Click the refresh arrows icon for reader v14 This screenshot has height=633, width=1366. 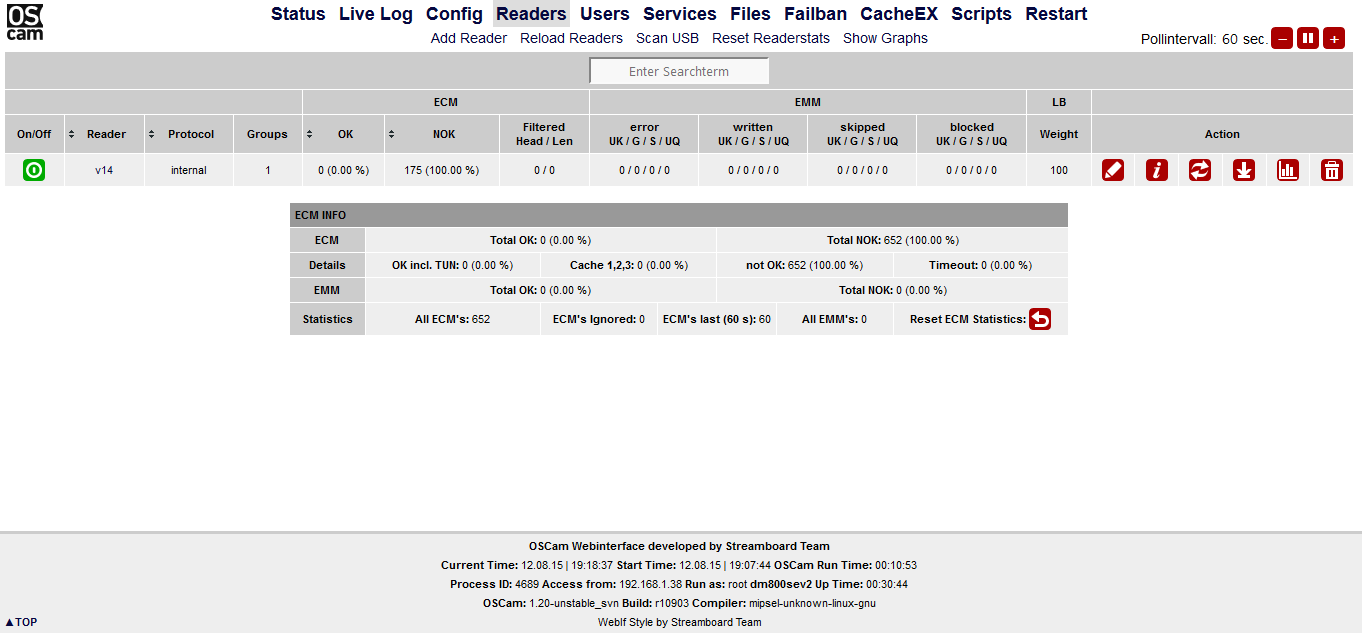coord(1200,170)
